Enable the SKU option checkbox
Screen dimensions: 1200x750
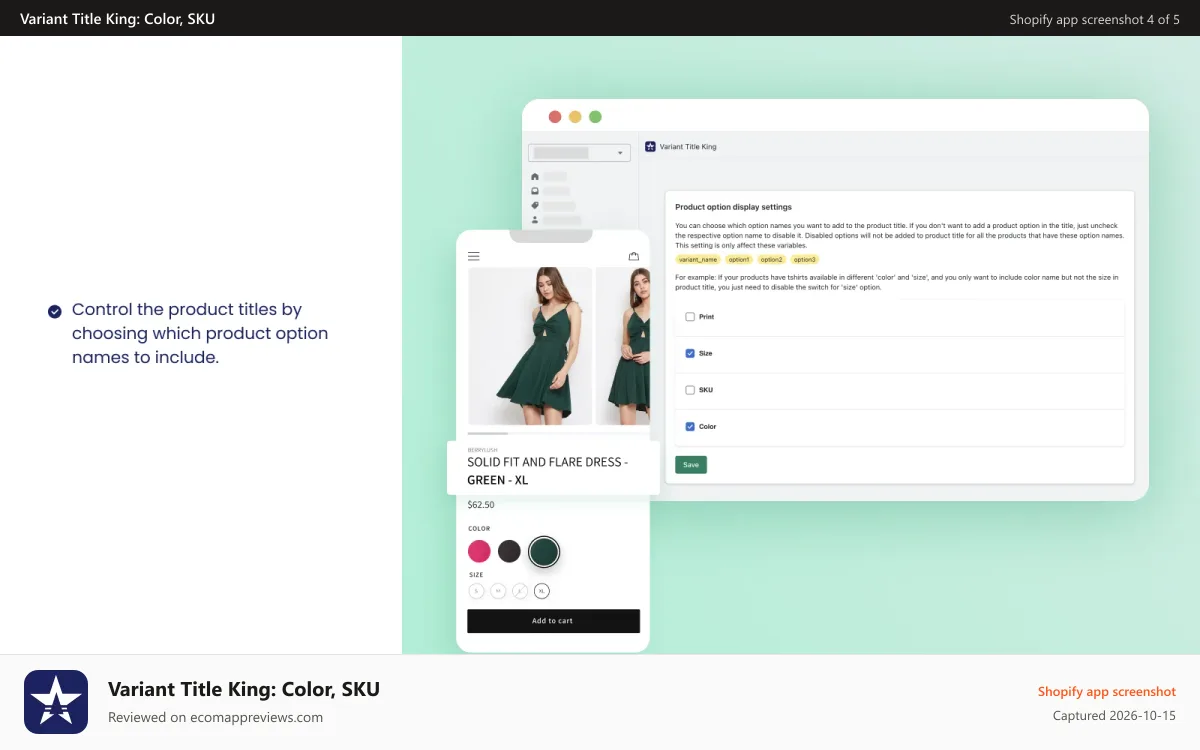(690, 390)
